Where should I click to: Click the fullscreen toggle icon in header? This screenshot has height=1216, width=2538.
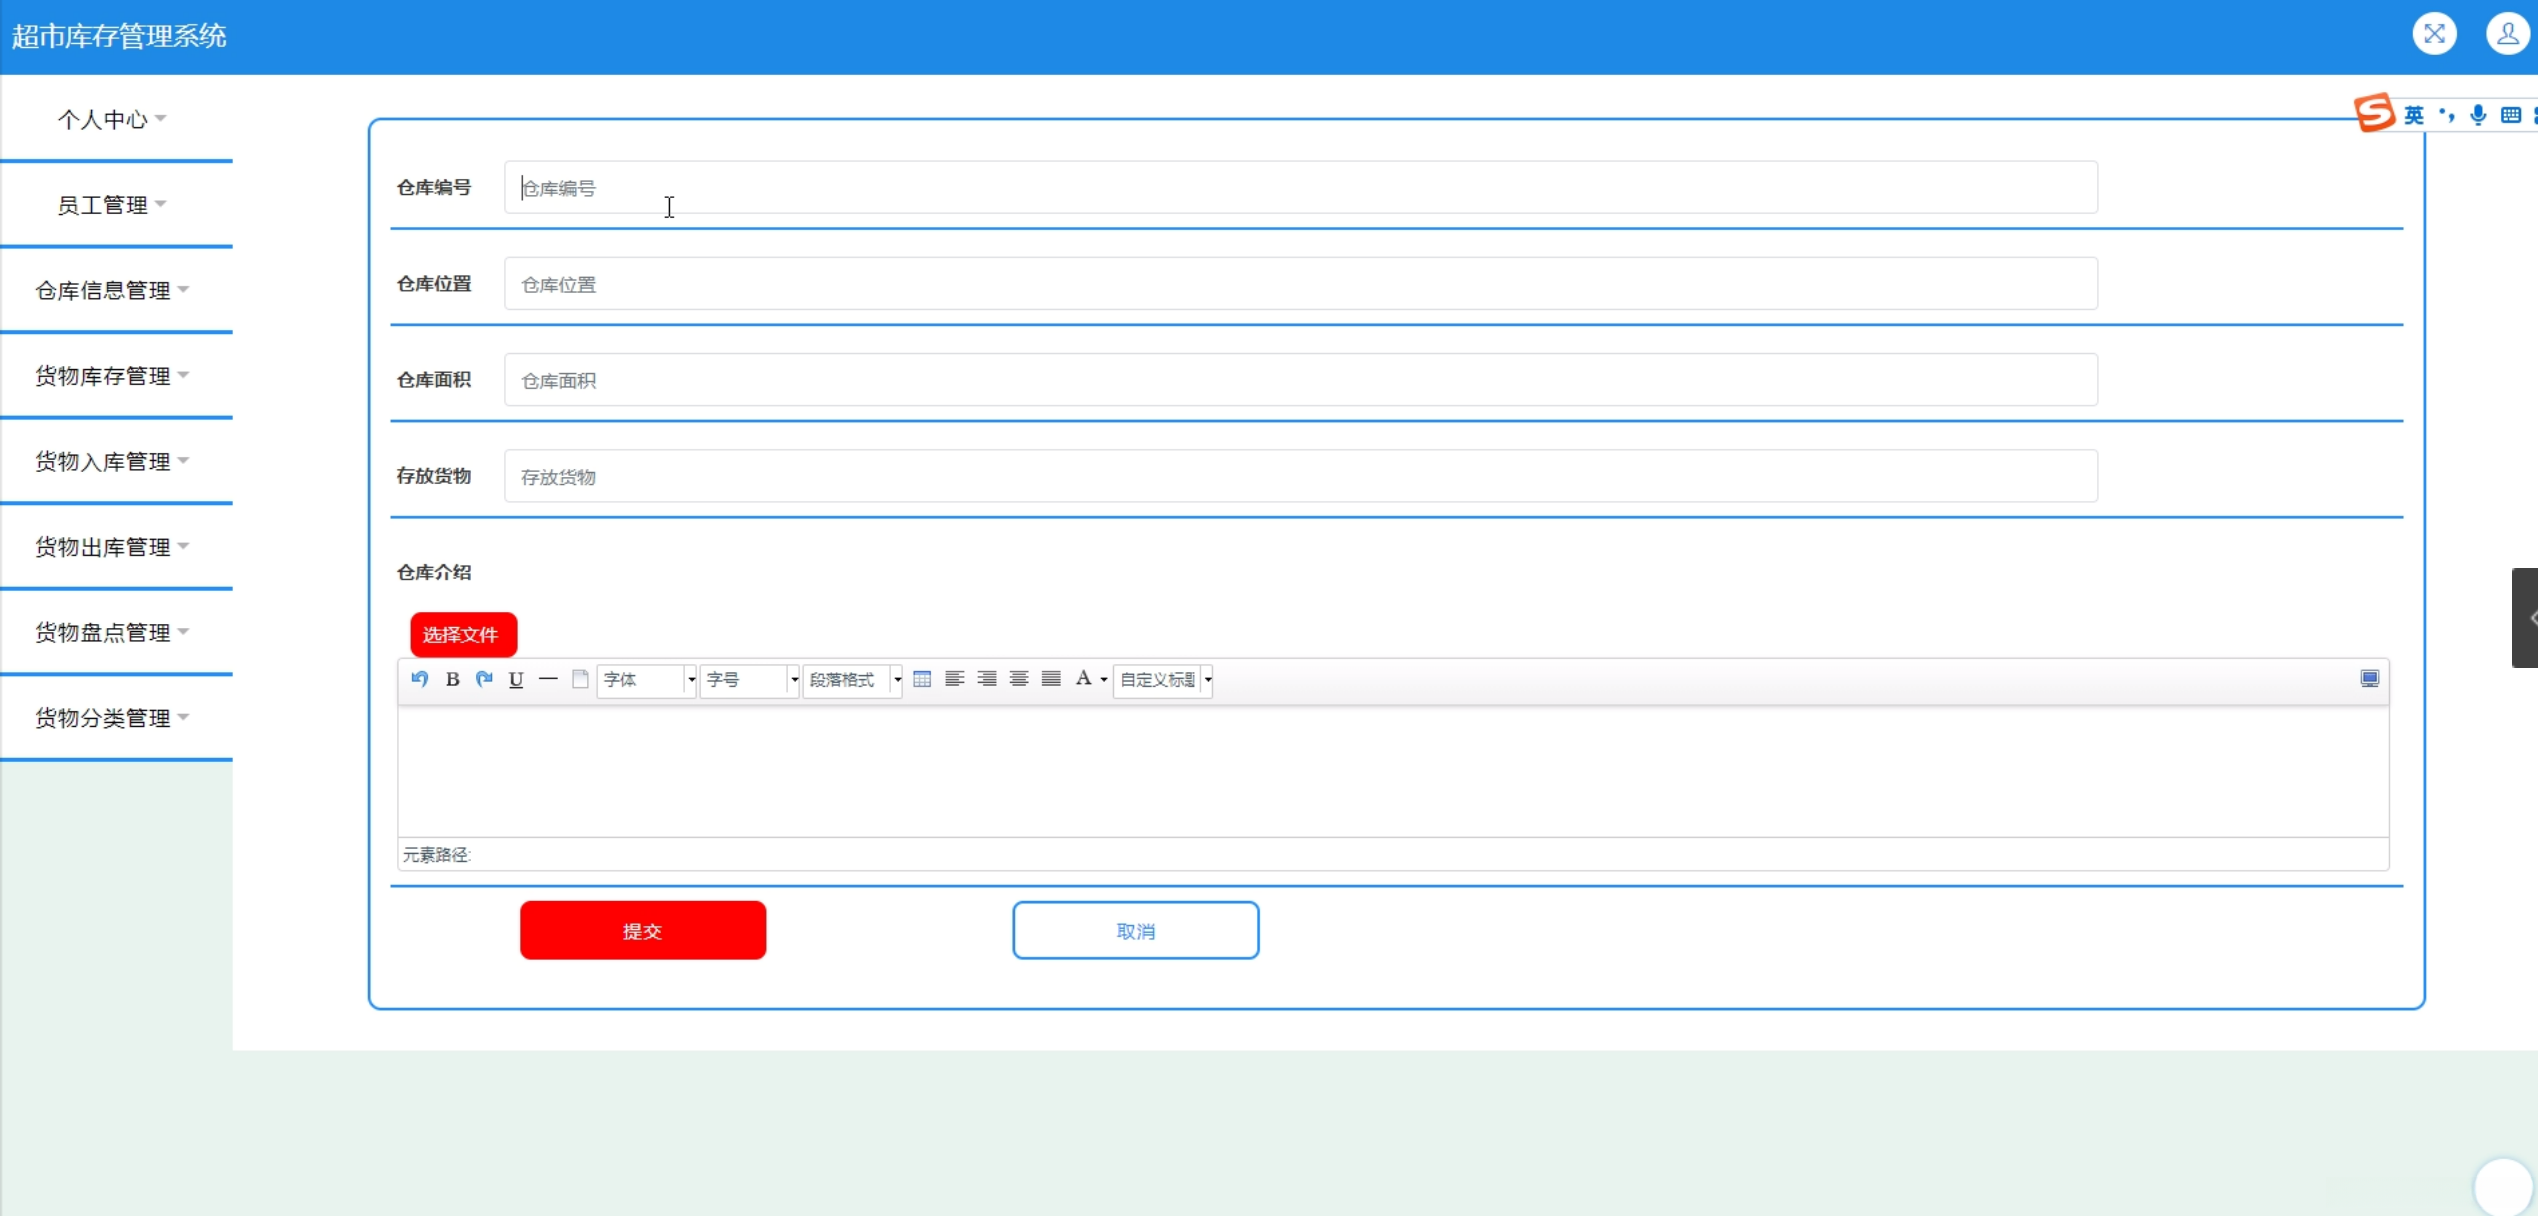(2434, 34)
